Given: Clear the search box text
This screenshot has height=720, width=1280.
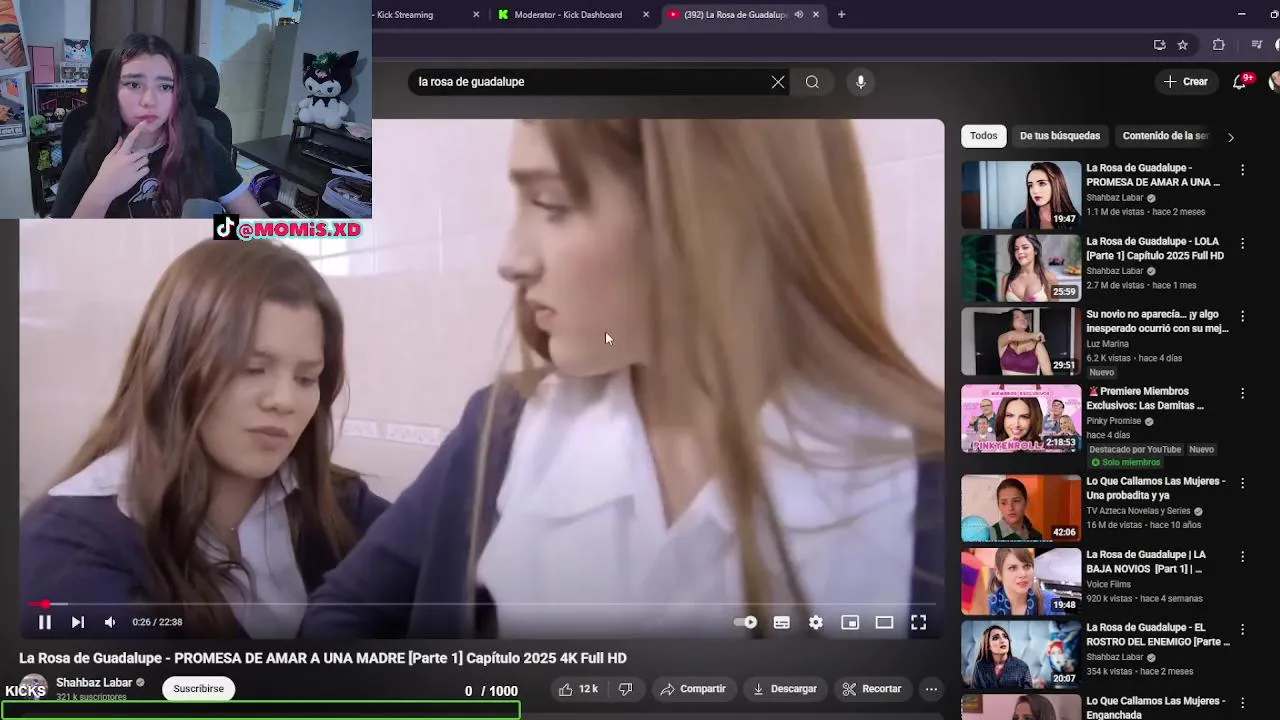Looking at the screenshot, I should click(x=778, y=82).
